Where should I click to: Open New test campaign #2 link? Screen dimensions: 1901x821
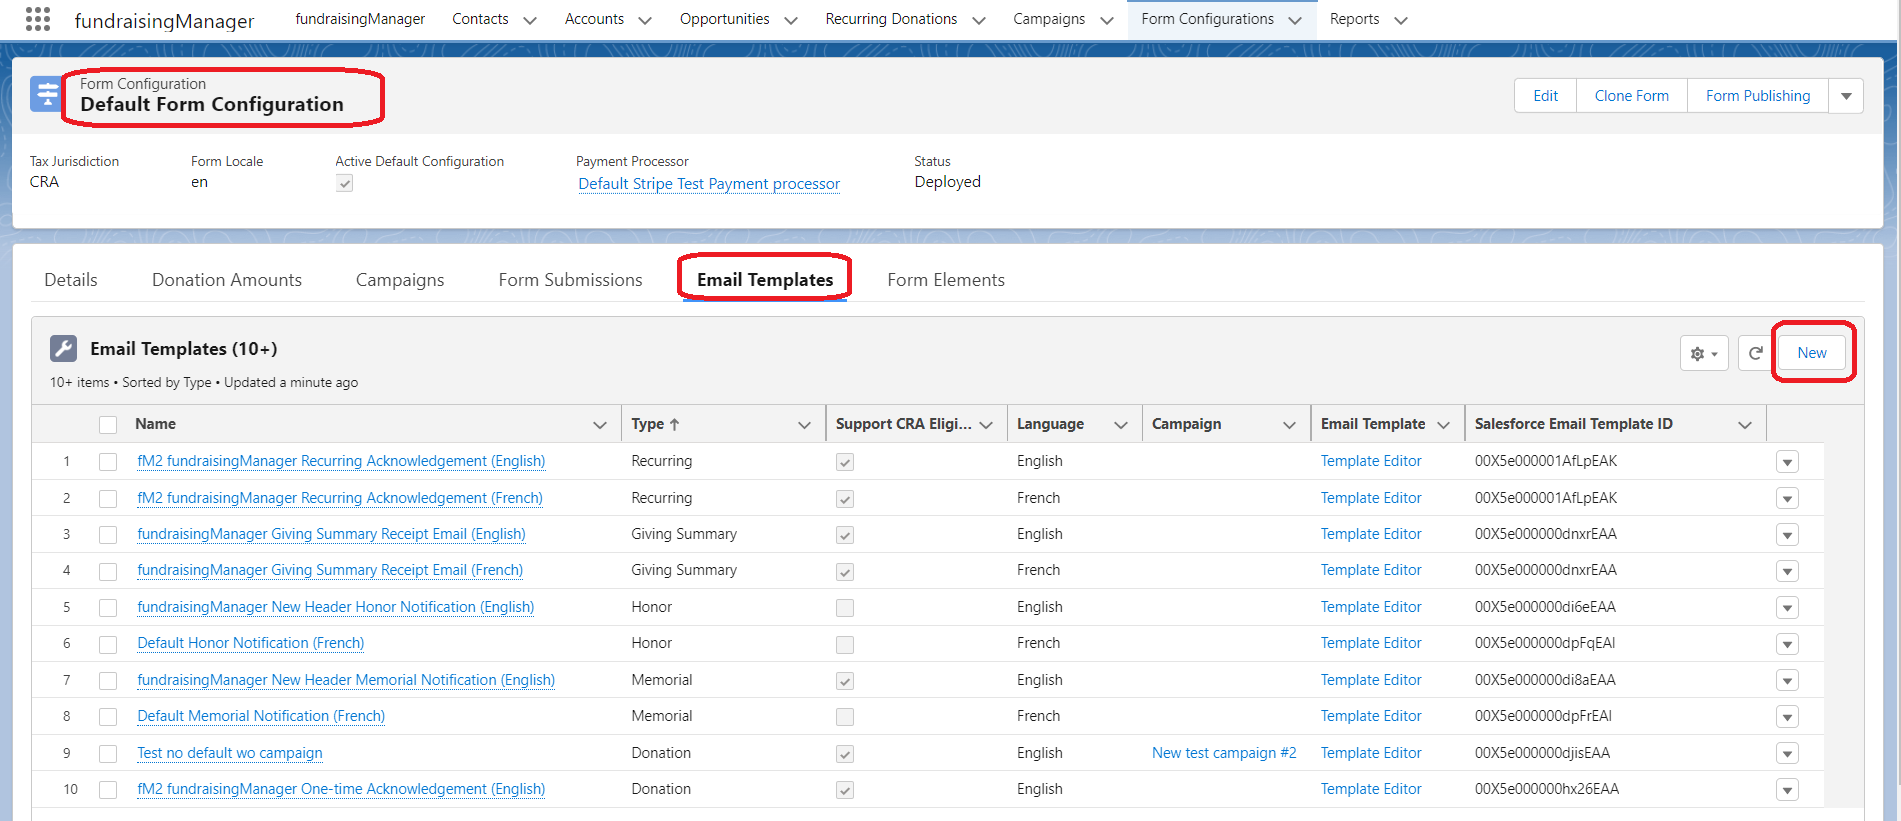coord(1224,753)
